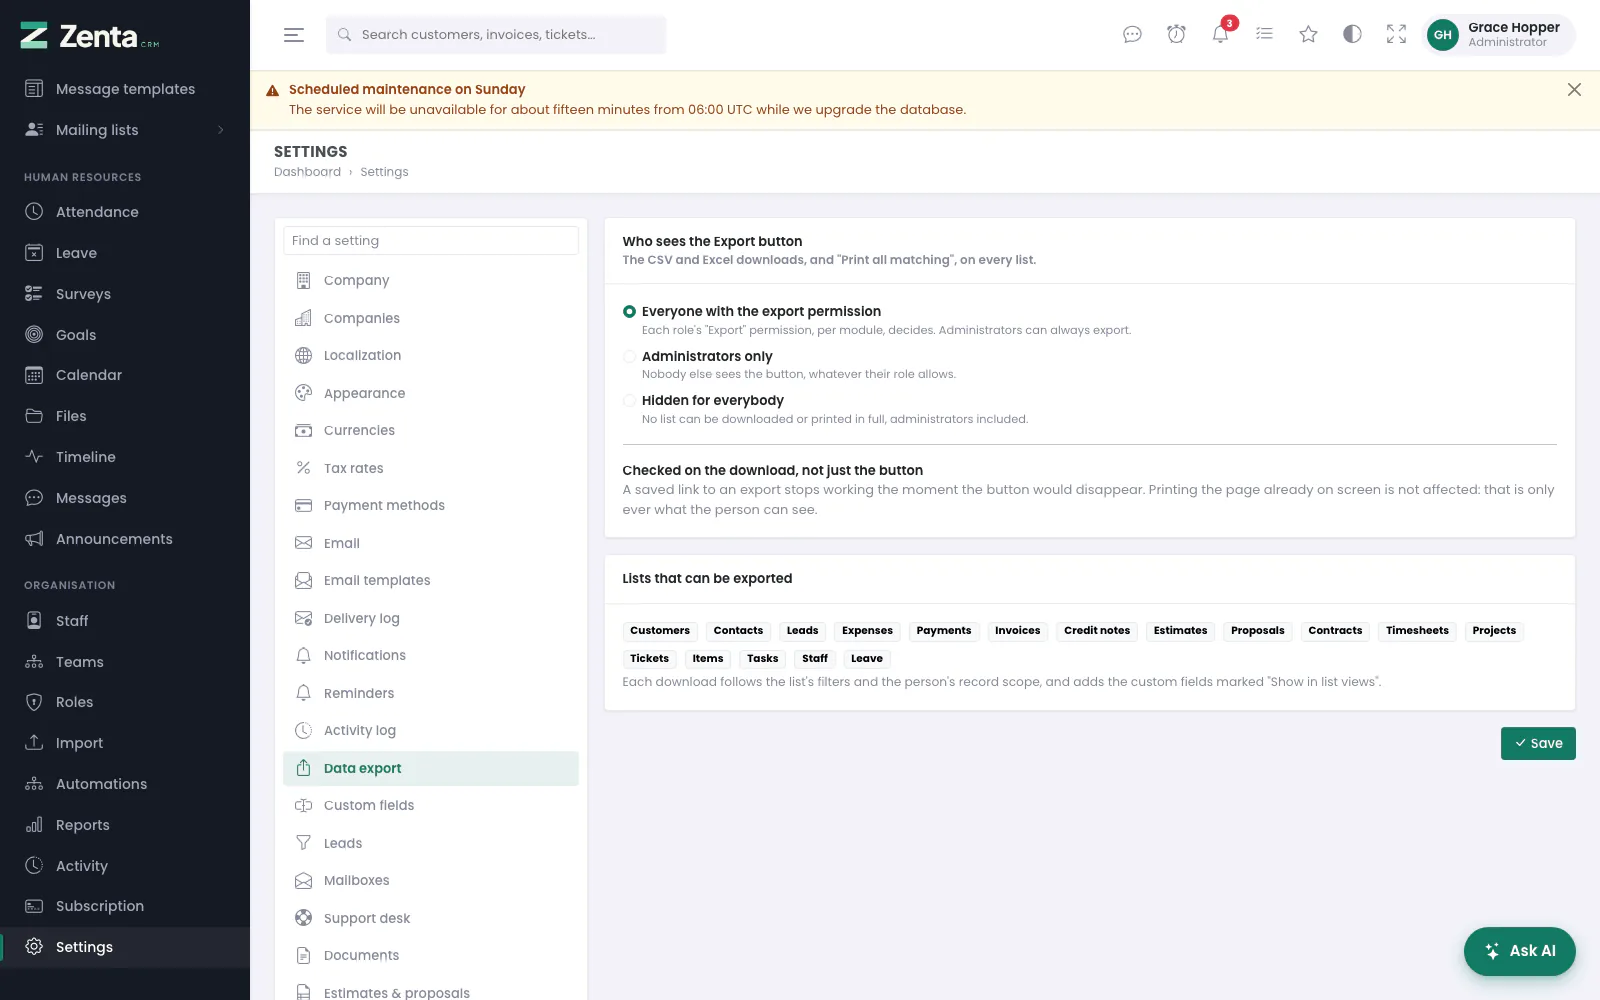Click the Timesheets list tag

tap(1417, 631)
